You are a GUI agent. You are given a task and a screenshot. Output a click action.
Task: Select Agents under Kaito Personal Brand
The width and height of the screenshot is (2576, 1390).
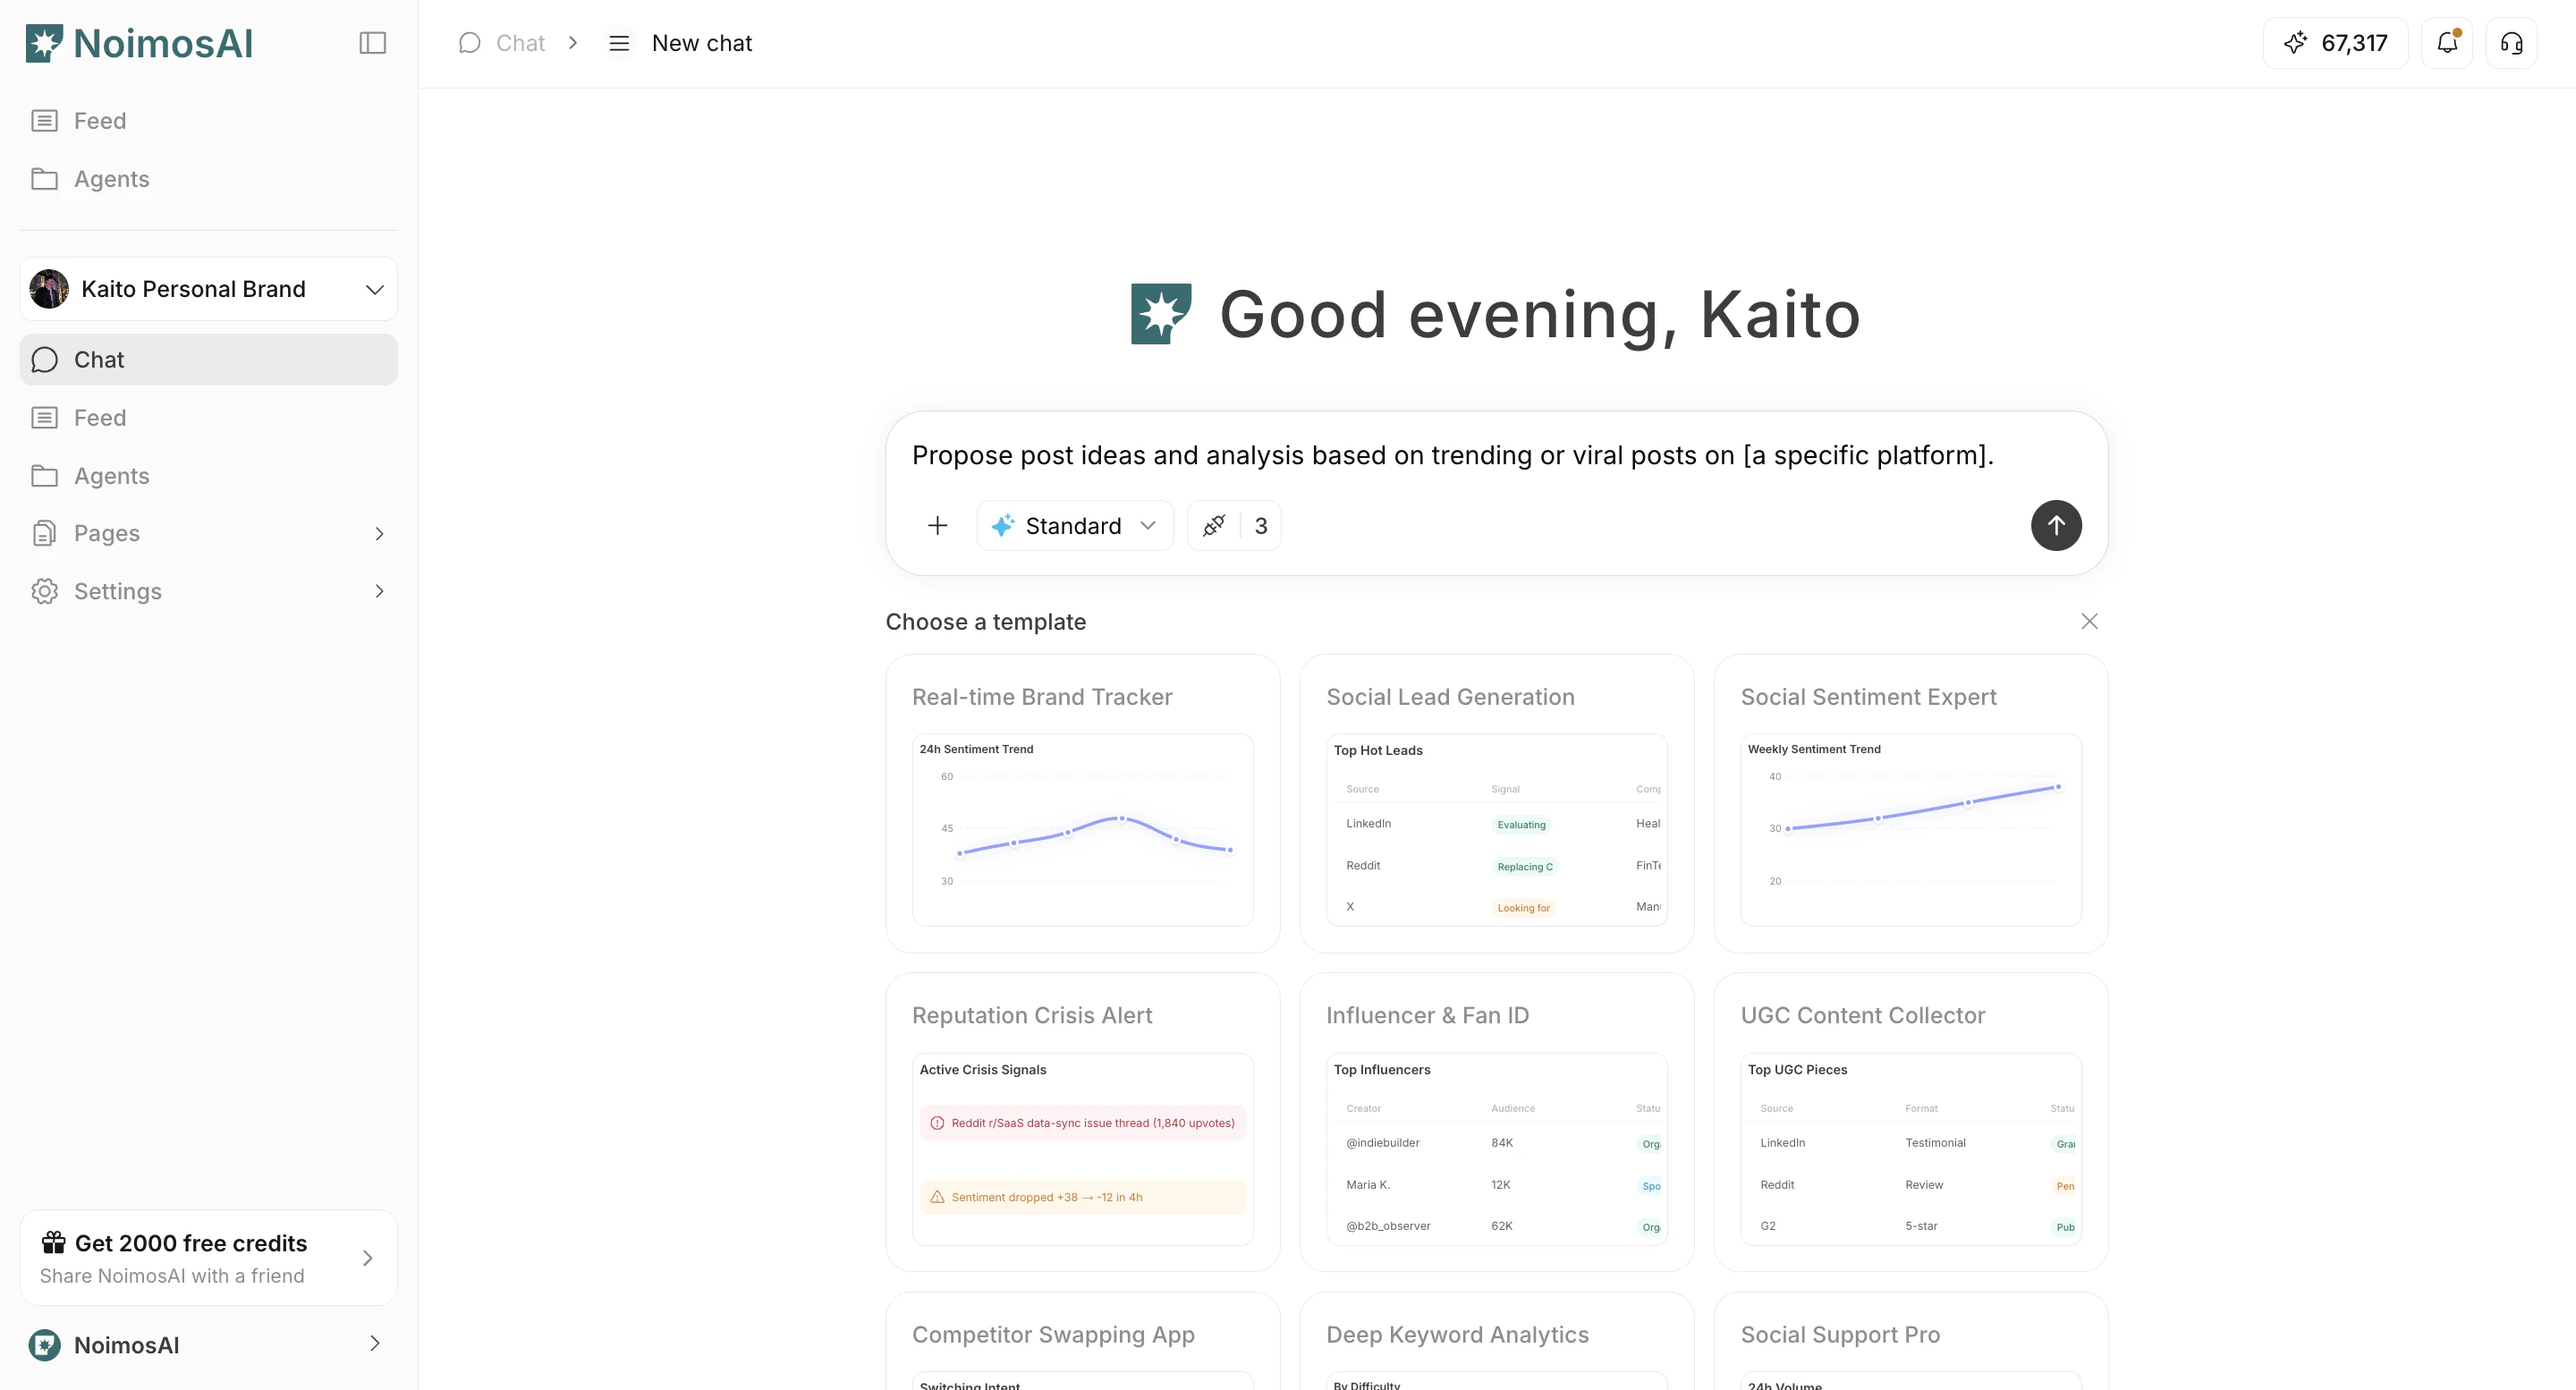208,476
